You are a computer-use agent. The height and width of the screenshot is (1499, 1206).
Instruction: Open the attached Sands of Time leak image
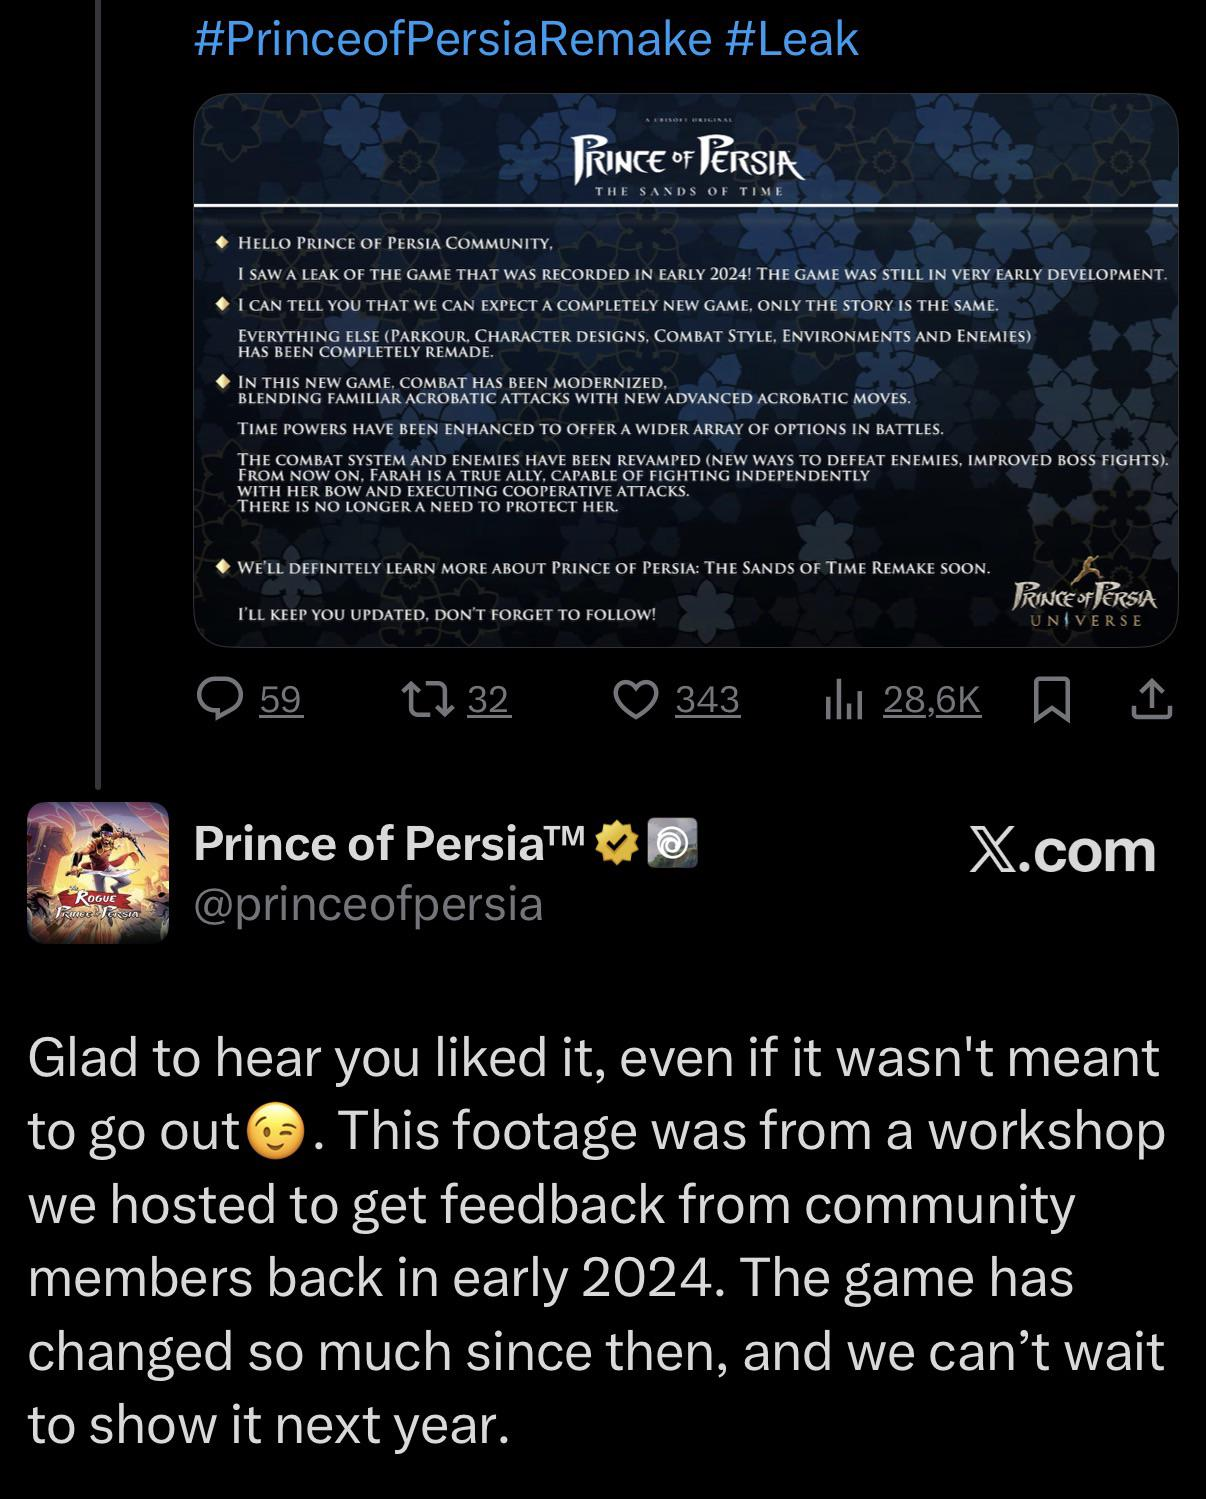click(685, 369)
